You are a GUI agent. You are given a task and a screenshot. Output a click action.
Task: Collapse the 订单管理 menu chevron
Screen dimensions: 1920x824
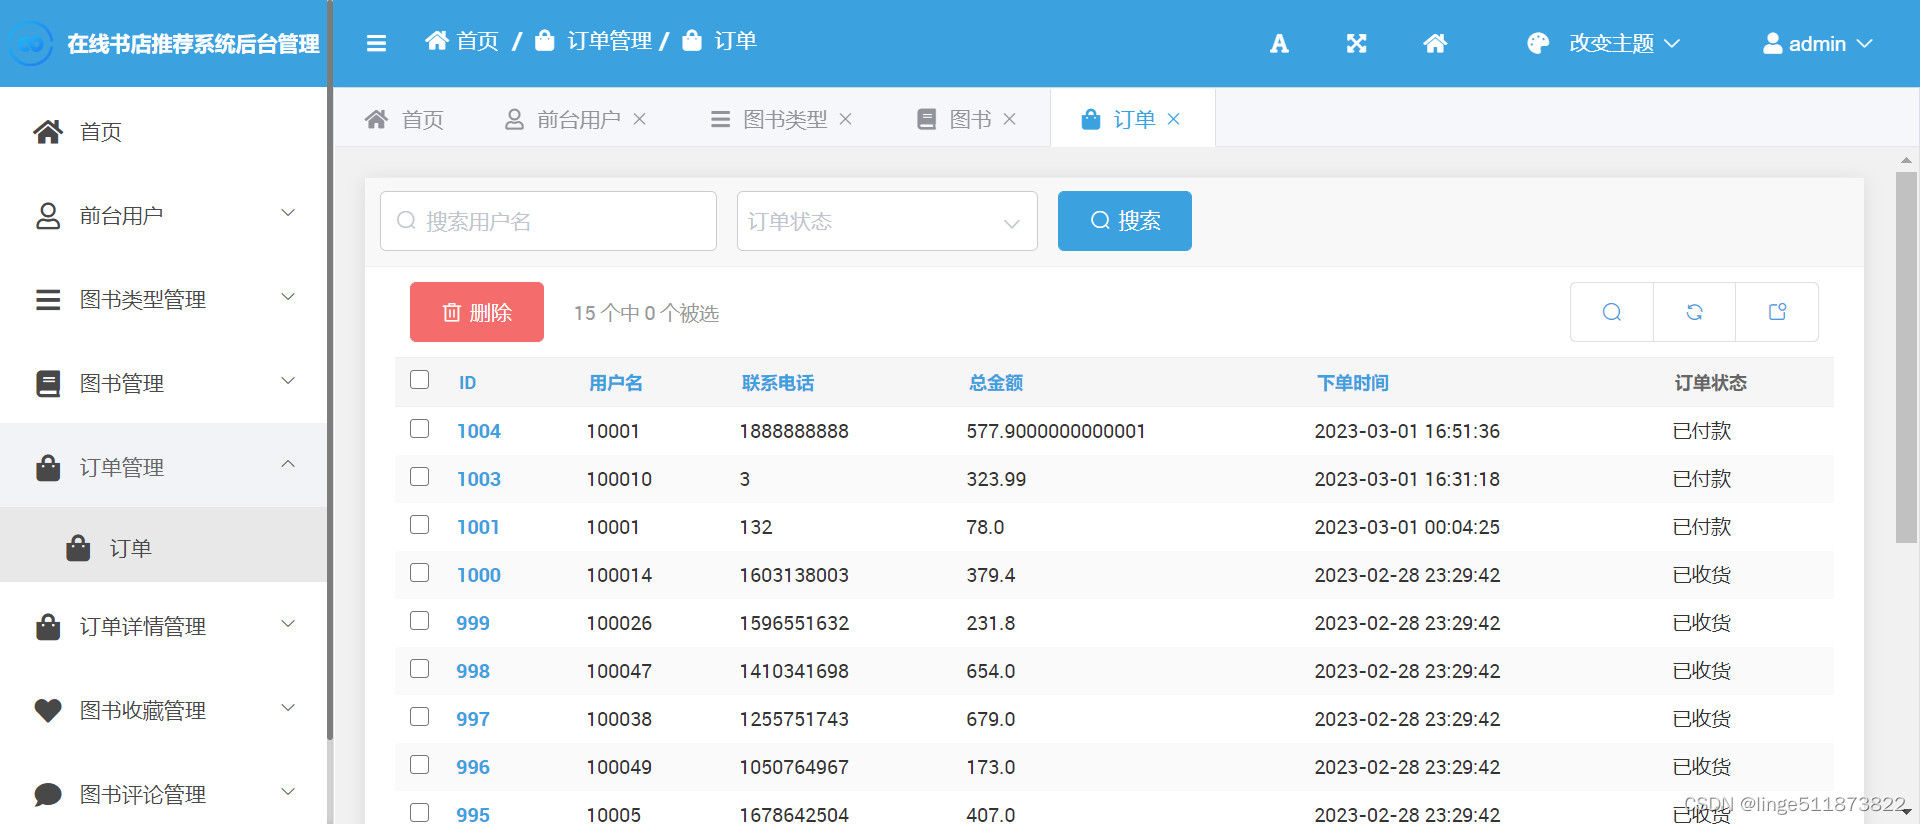click(288, 464)
